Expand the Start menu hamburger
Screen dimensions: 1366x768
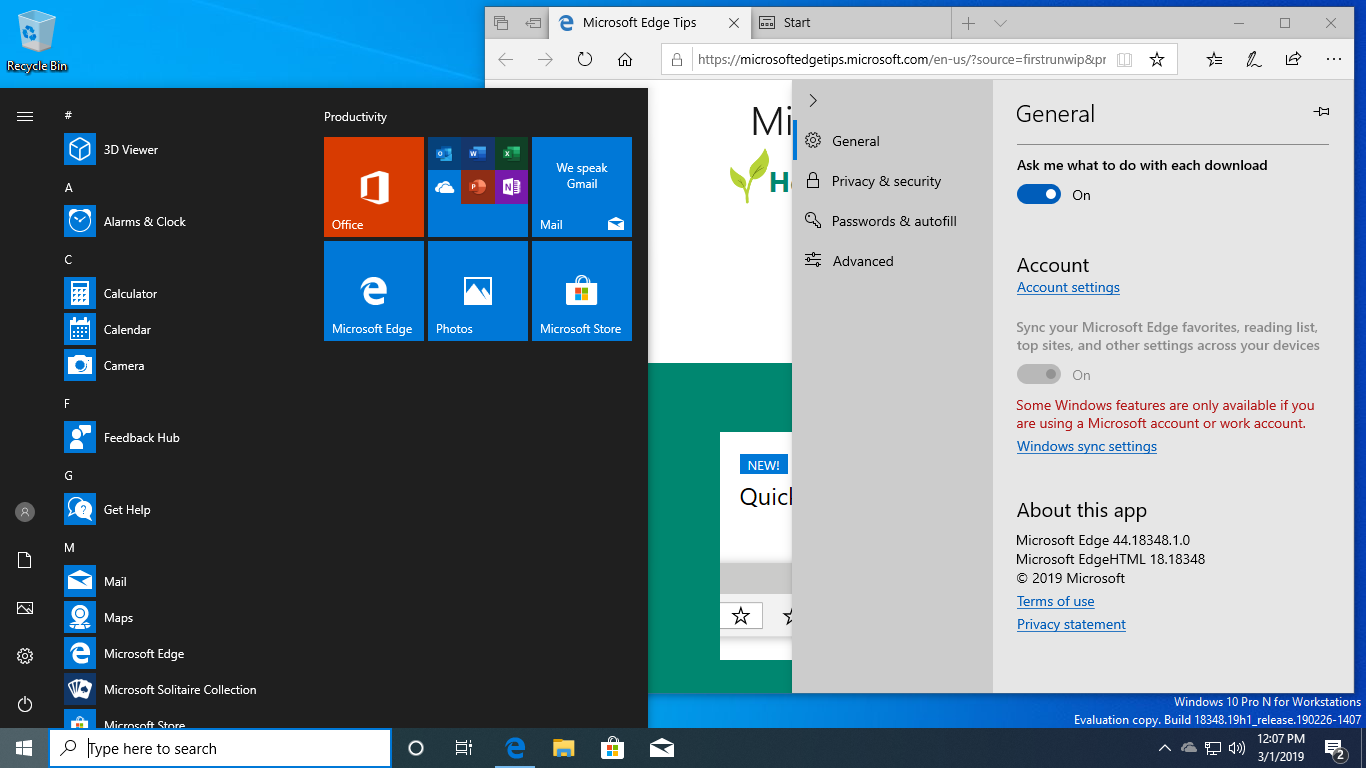point(25,116)
